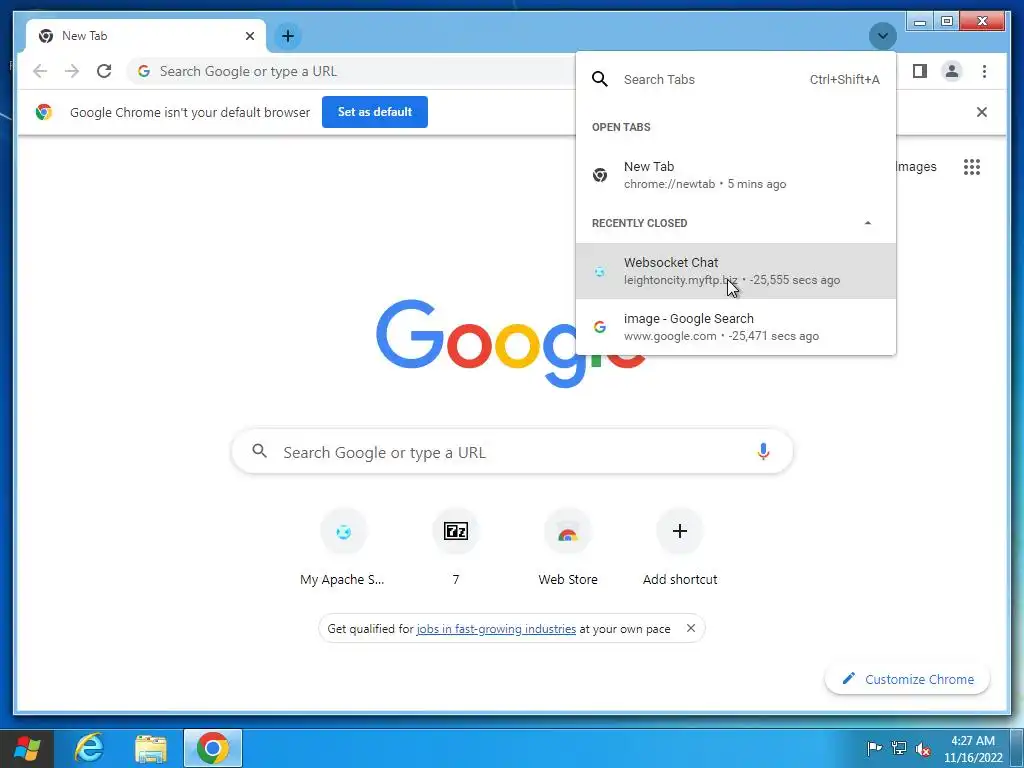The image size is (1024, 768).
Task: Click the OPEN TABS heading
Action: [x=621, y=127]
